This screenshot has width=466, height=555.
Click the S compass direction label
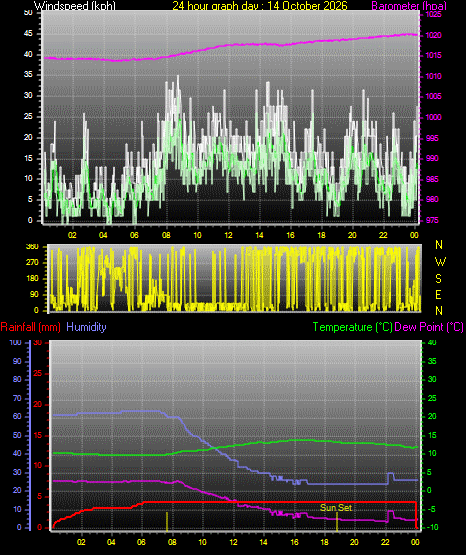tap(438, 279)
